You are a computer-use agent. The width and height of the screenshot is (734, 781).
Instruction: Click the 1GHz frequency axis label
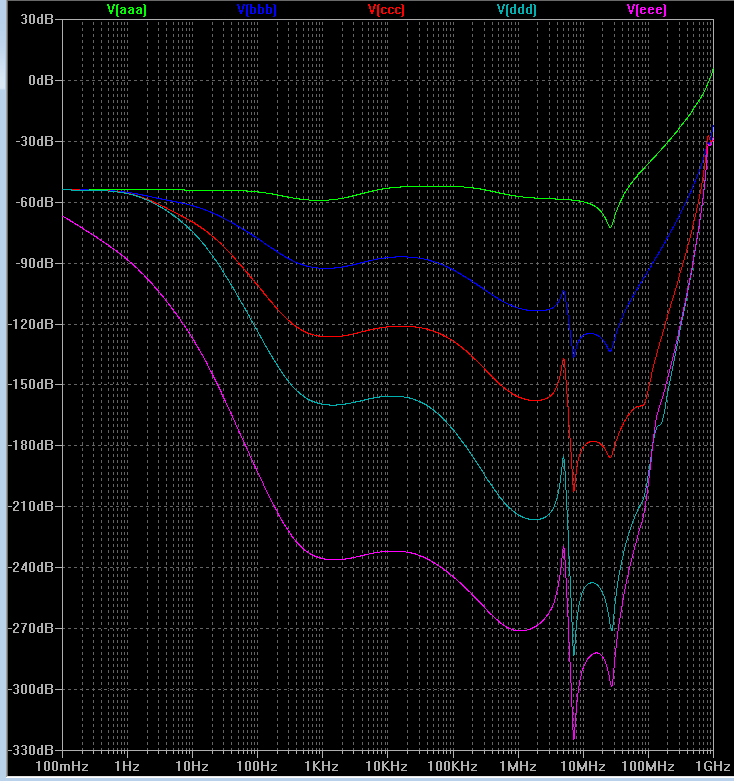713,766
